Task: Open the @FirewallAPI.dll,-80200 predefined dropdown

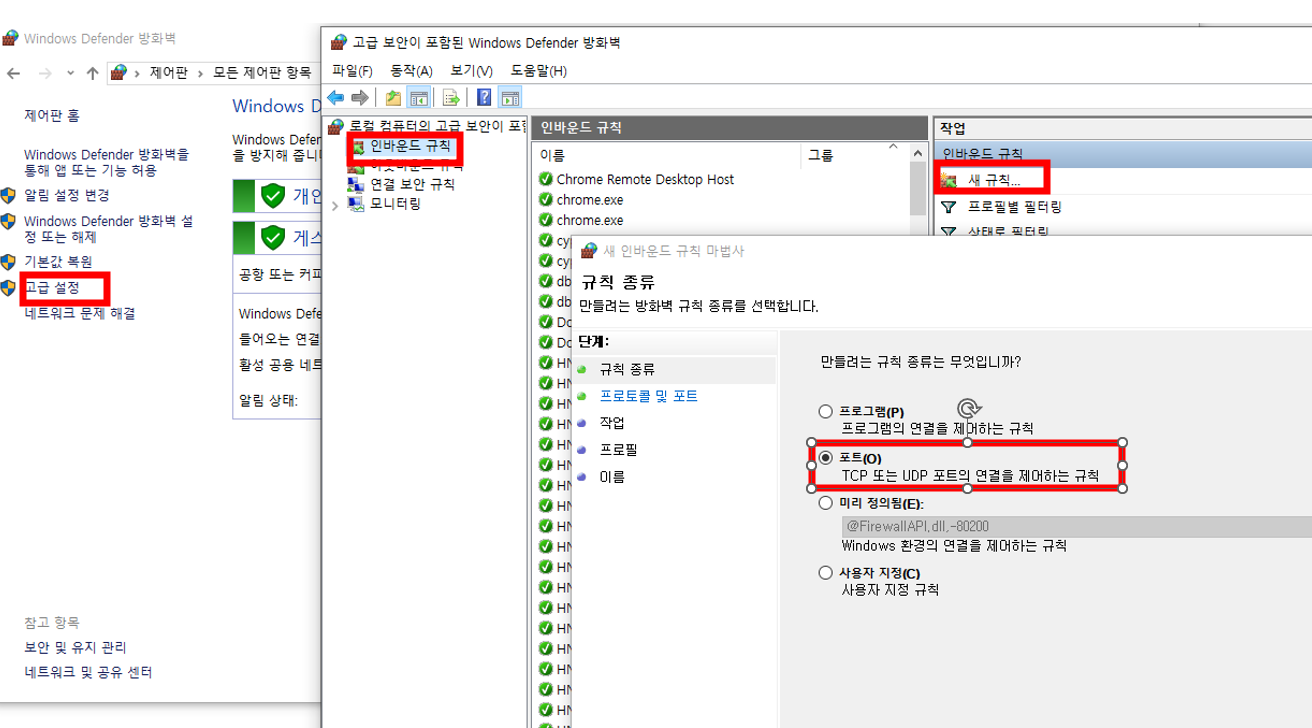Action: click(x=1076, y=526)
